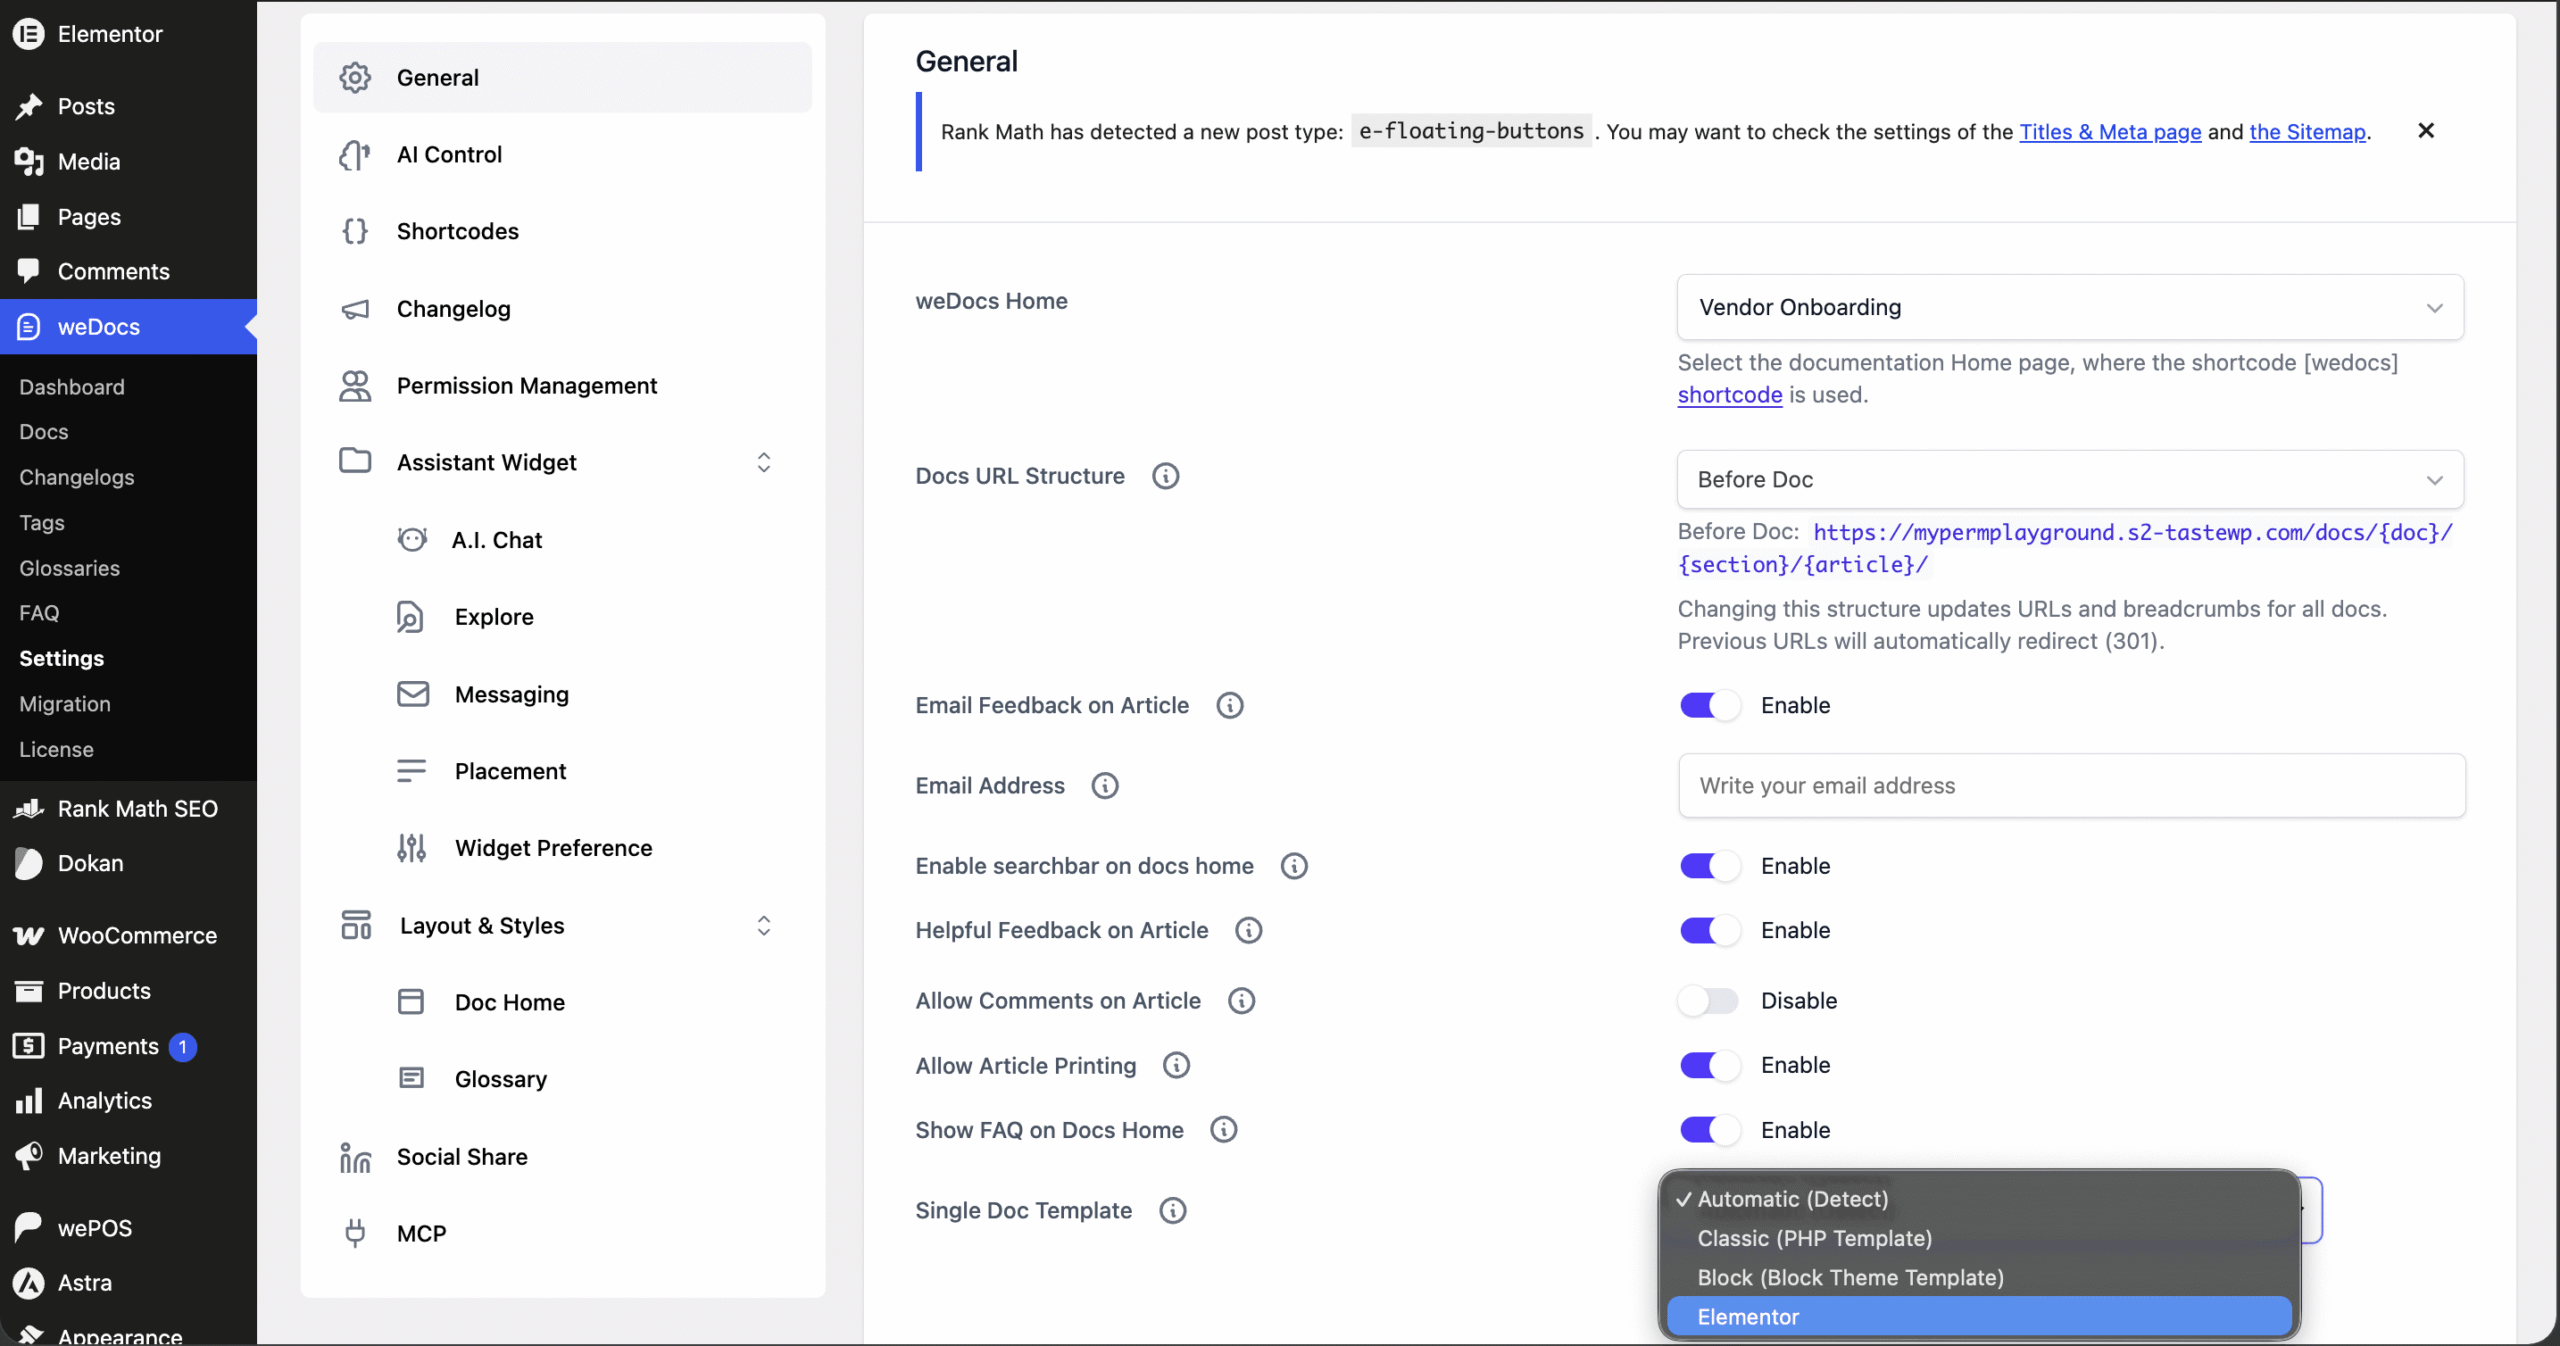Viewport: 2560px width, 1346px height.
Task: Select Elementor template option
Action: click(x=1979, y=1317)
